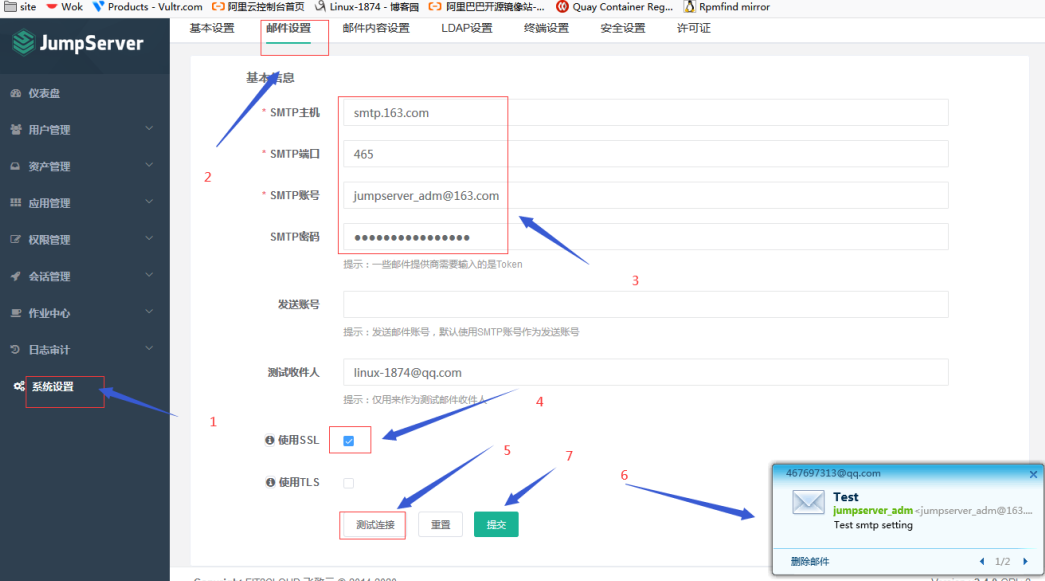Open the 安全设置 tab
The width and height of the screenshot is (1045, 581).
pyautogui.click(x=623, y=28)
